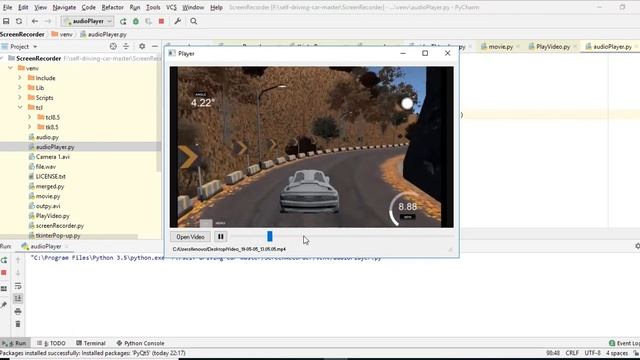Open the Navigate menu
640x360 pixels.
point(64,7)
